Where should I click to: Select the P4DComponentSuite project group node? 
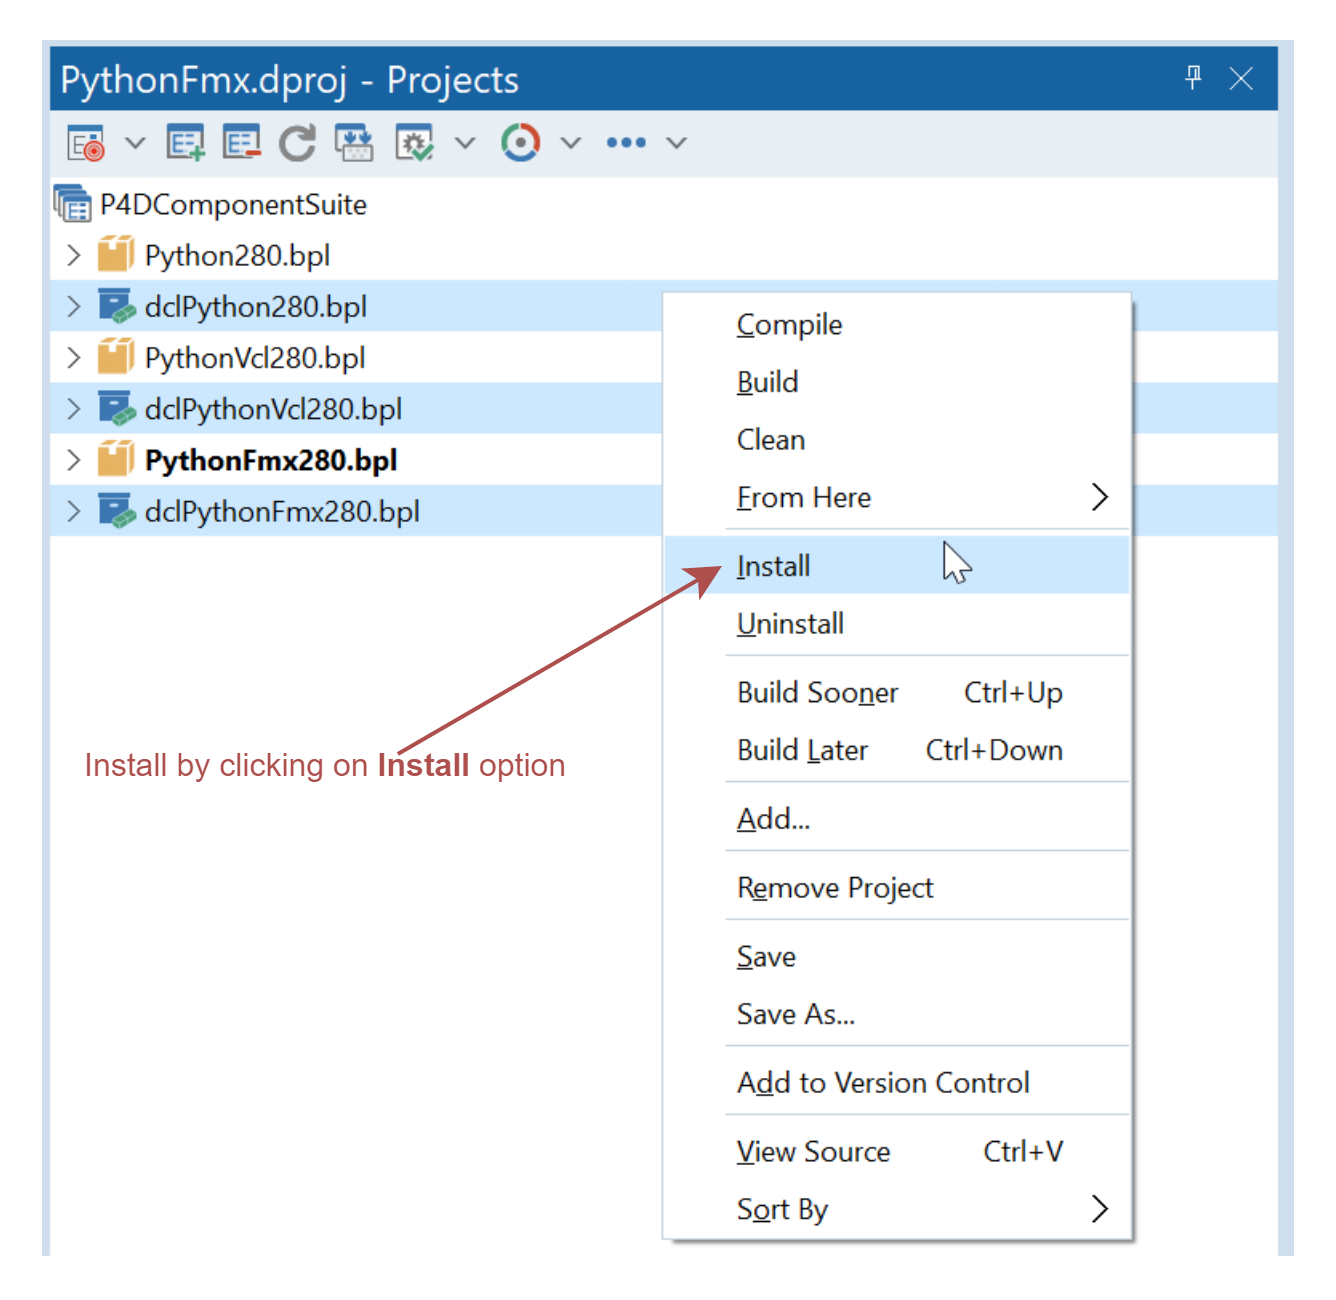tap(233, 205)
